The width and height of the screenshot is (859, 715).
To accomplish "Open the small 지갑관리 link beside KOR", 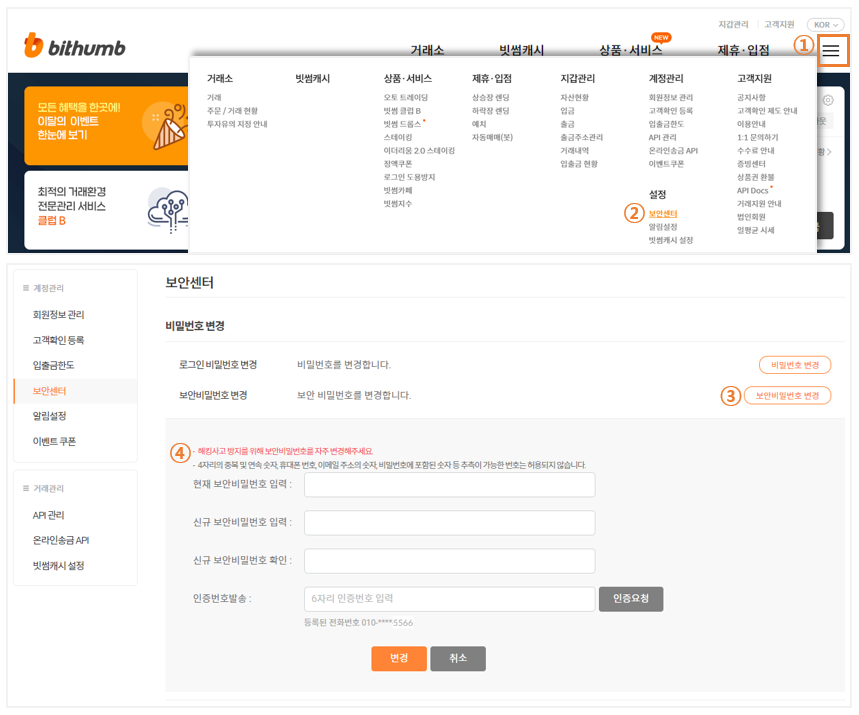I will 733,25.
